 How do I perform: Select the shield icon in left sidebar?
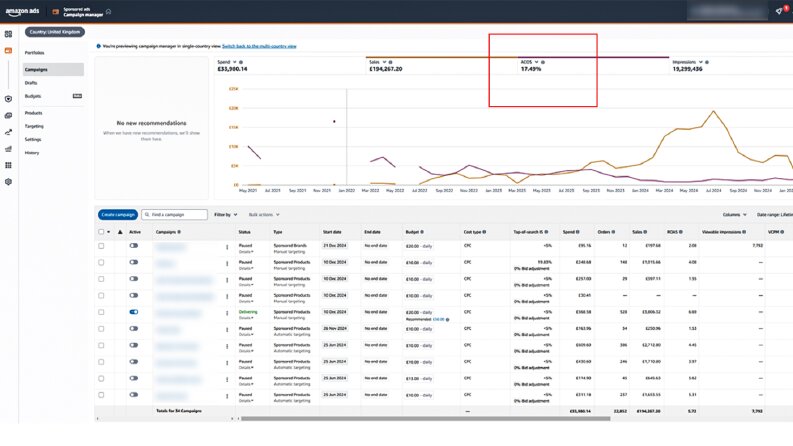tap(8, 99)
